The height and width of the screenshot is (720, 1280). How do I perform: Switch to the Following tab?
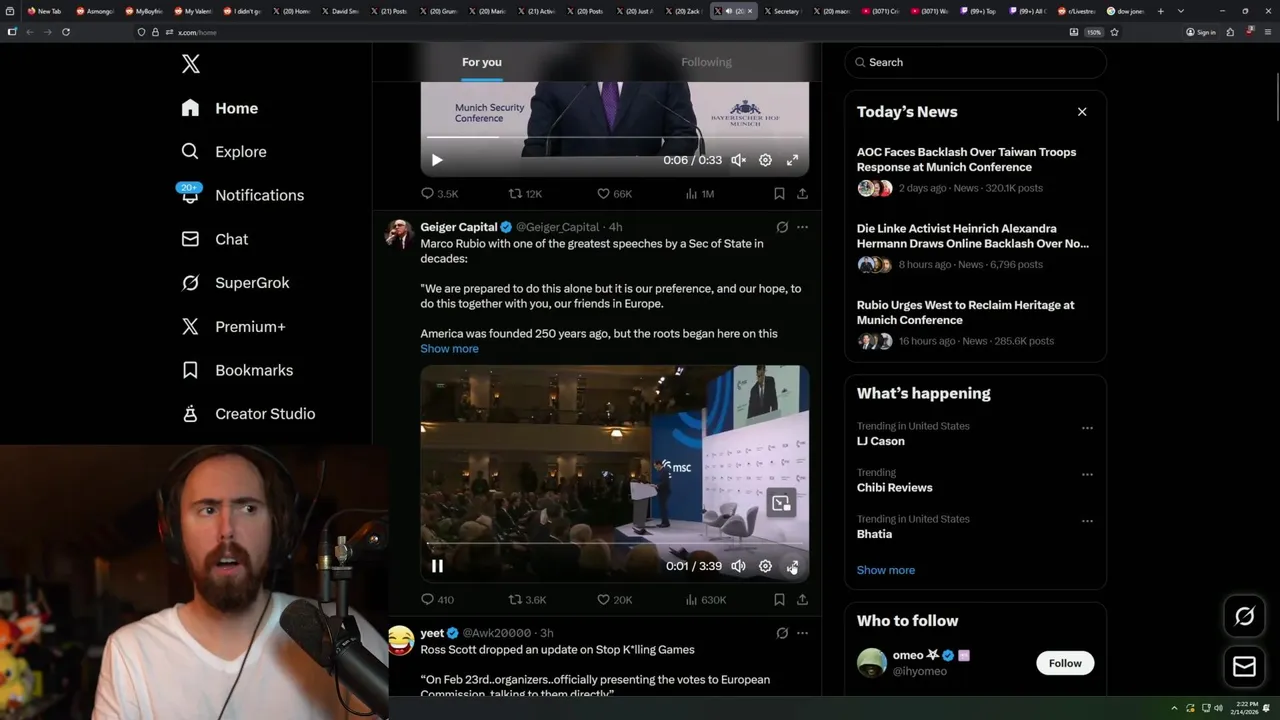coord(706,62)
